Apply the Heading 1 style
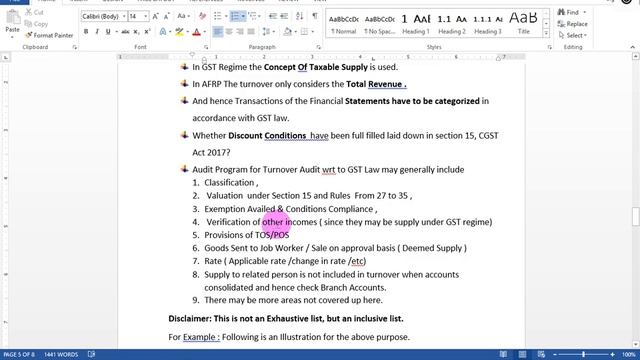 coord(416,24)
